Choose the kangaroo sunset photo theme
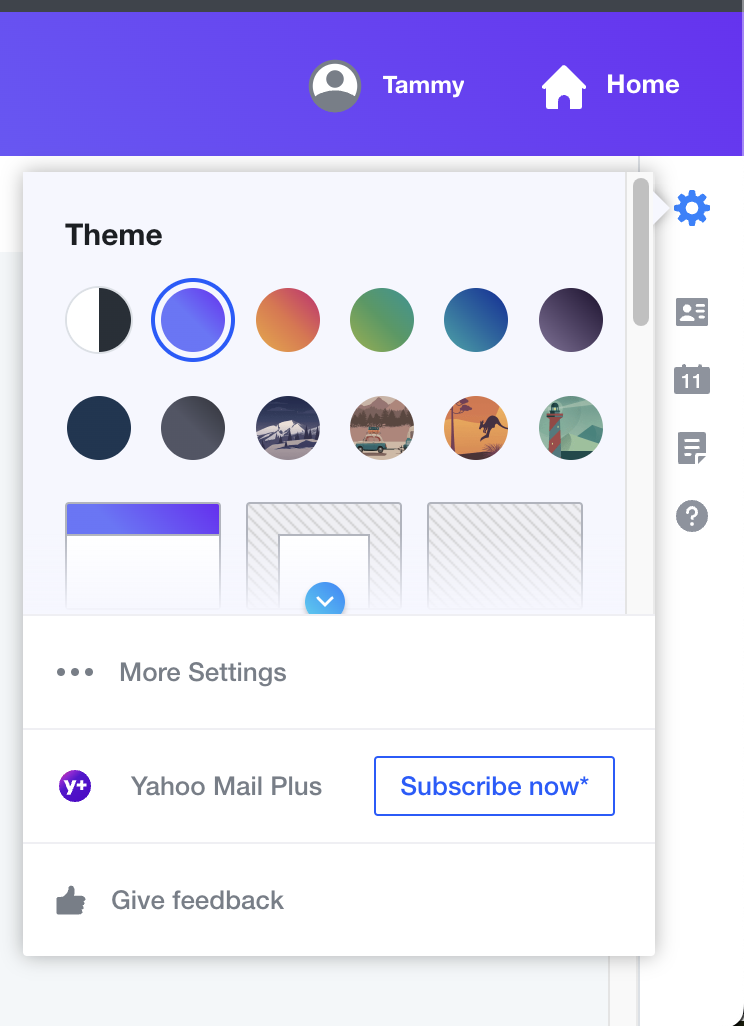 (x=476, y=428)
